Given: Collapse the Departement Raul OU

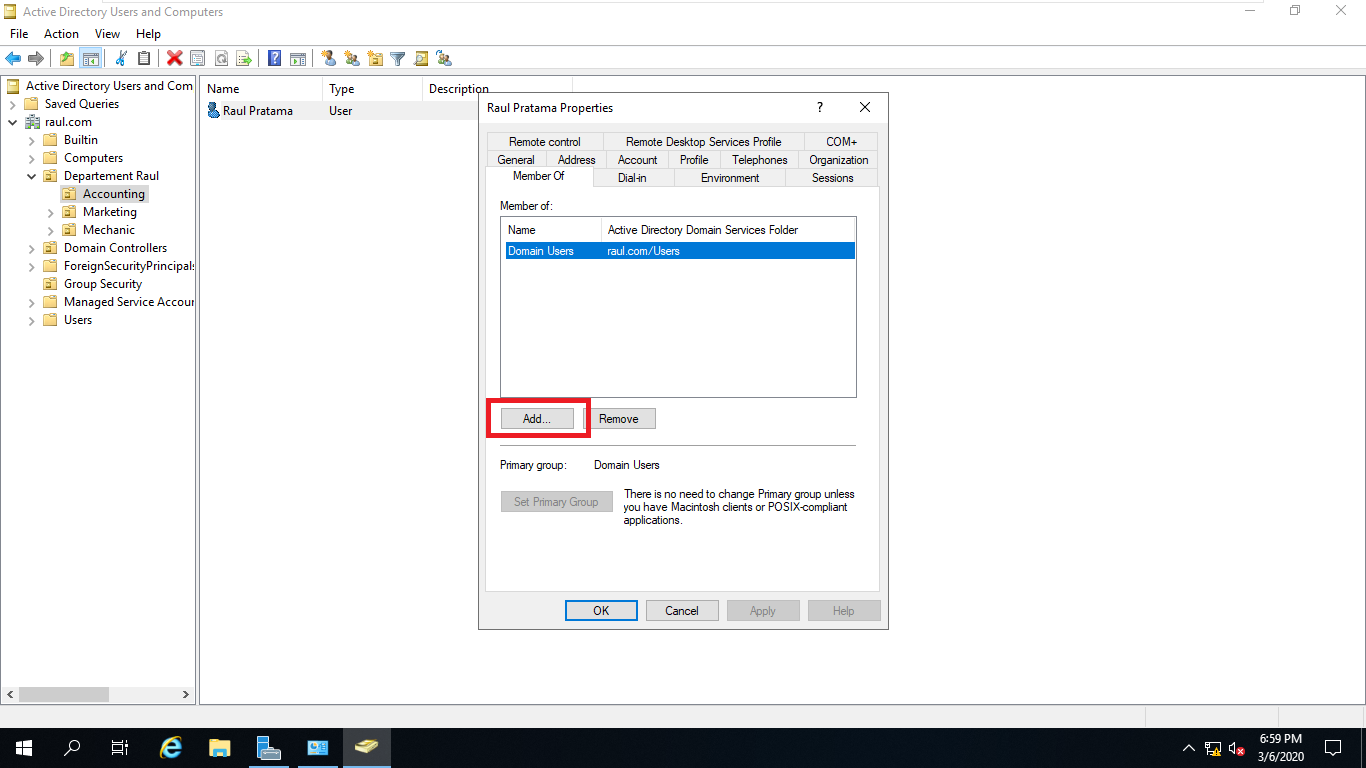Looking at the screenshot, I should click(x=31, y=176).
